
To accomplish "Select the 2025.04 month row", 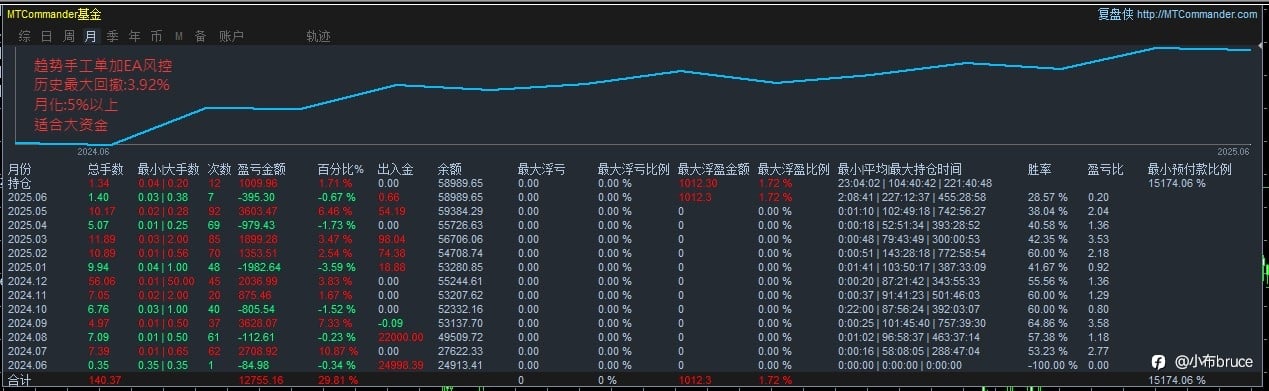I will tap(634, 226).
